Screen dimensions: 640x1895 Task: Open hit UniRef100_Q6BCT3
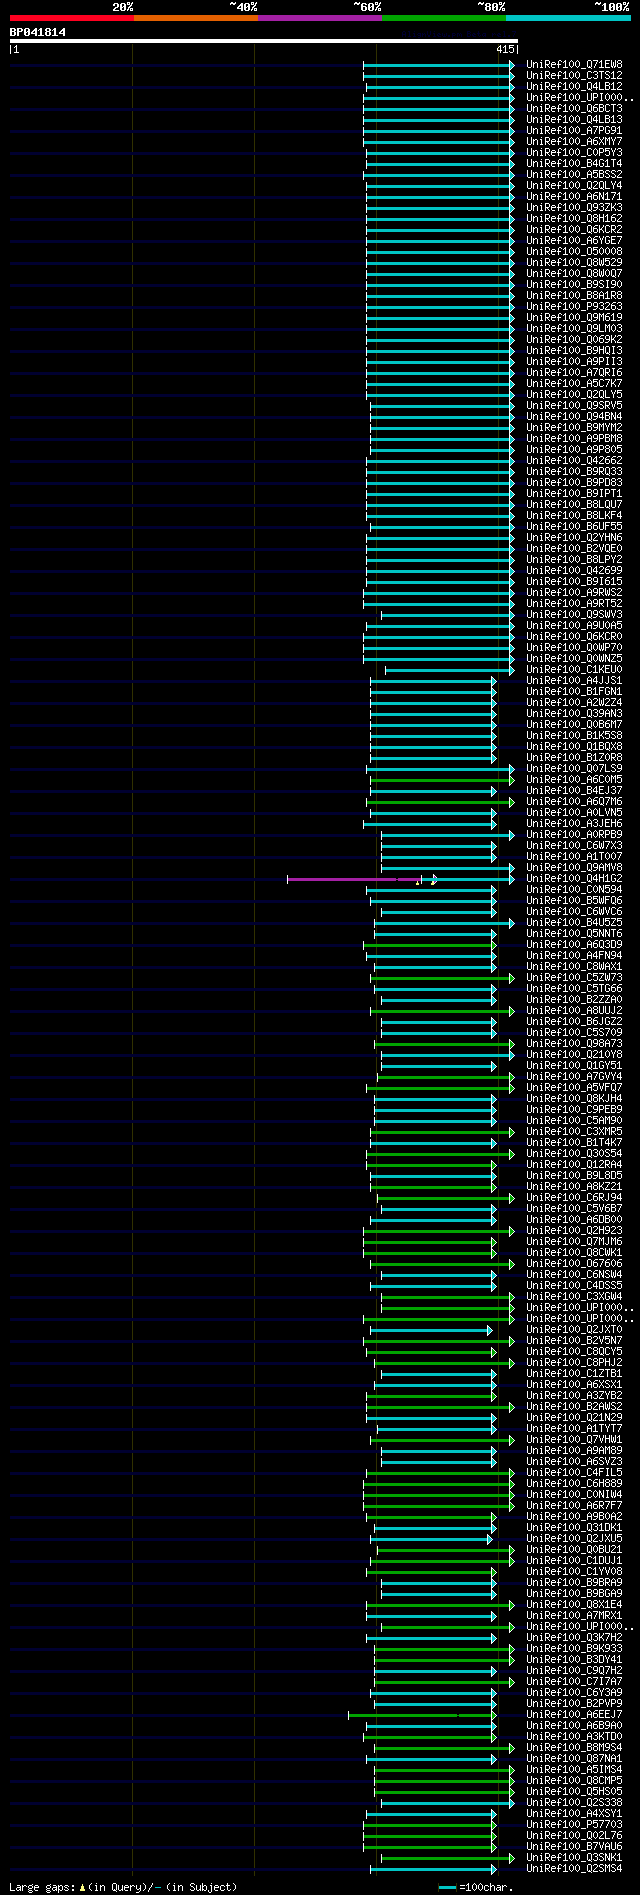pos(574,108)
